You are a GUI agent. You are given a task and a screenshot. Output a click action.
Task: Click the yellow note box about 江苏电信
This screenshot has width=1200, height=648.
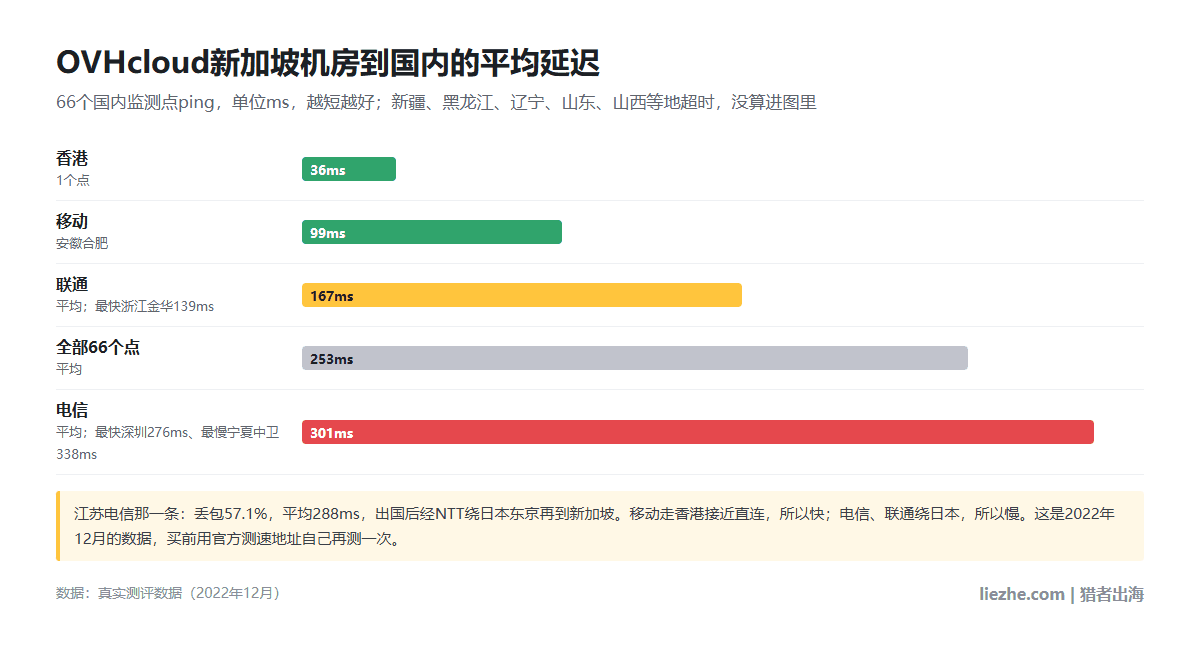click(600, 526)
